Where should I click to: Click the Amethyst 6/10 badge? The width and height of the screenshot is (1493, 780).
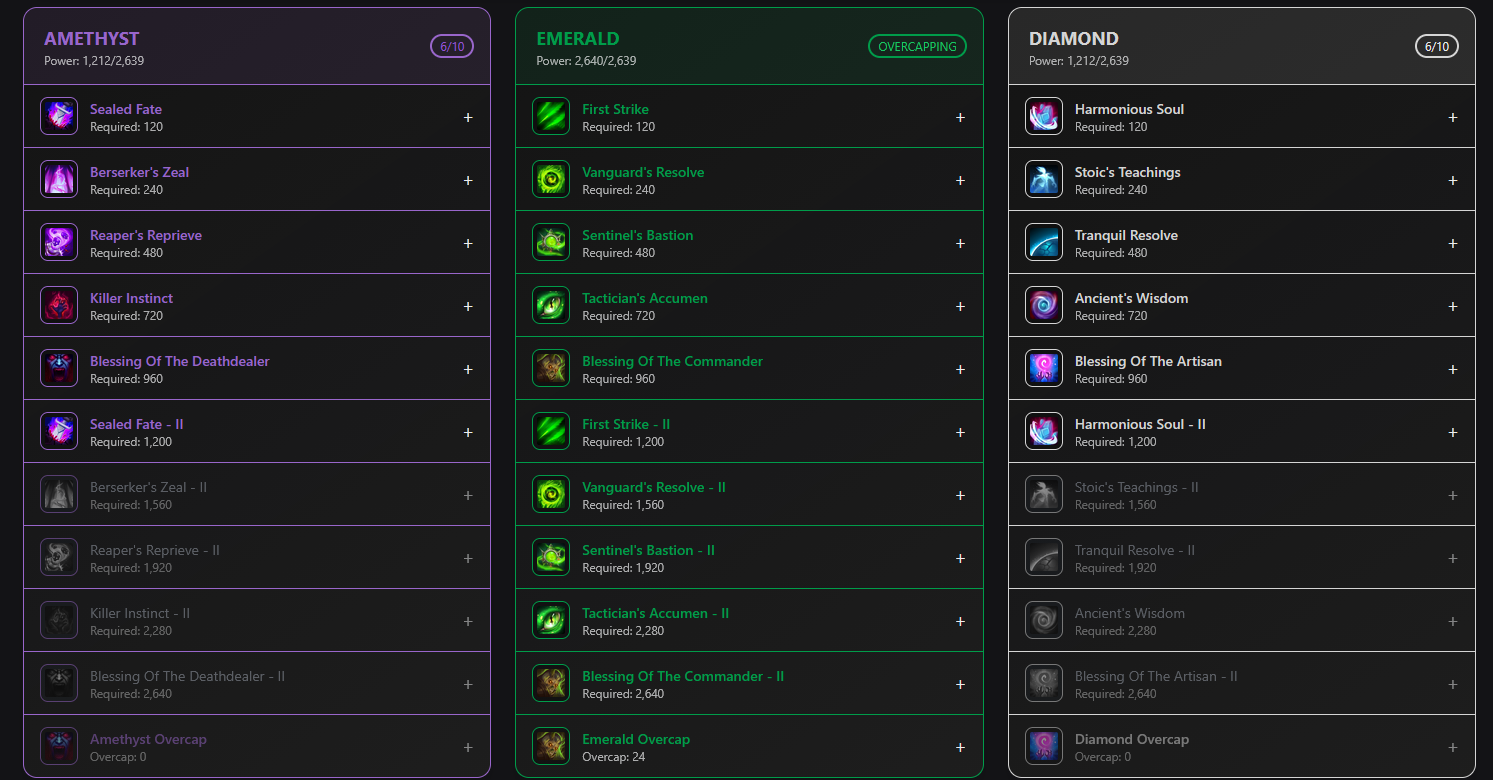[452, 47]
